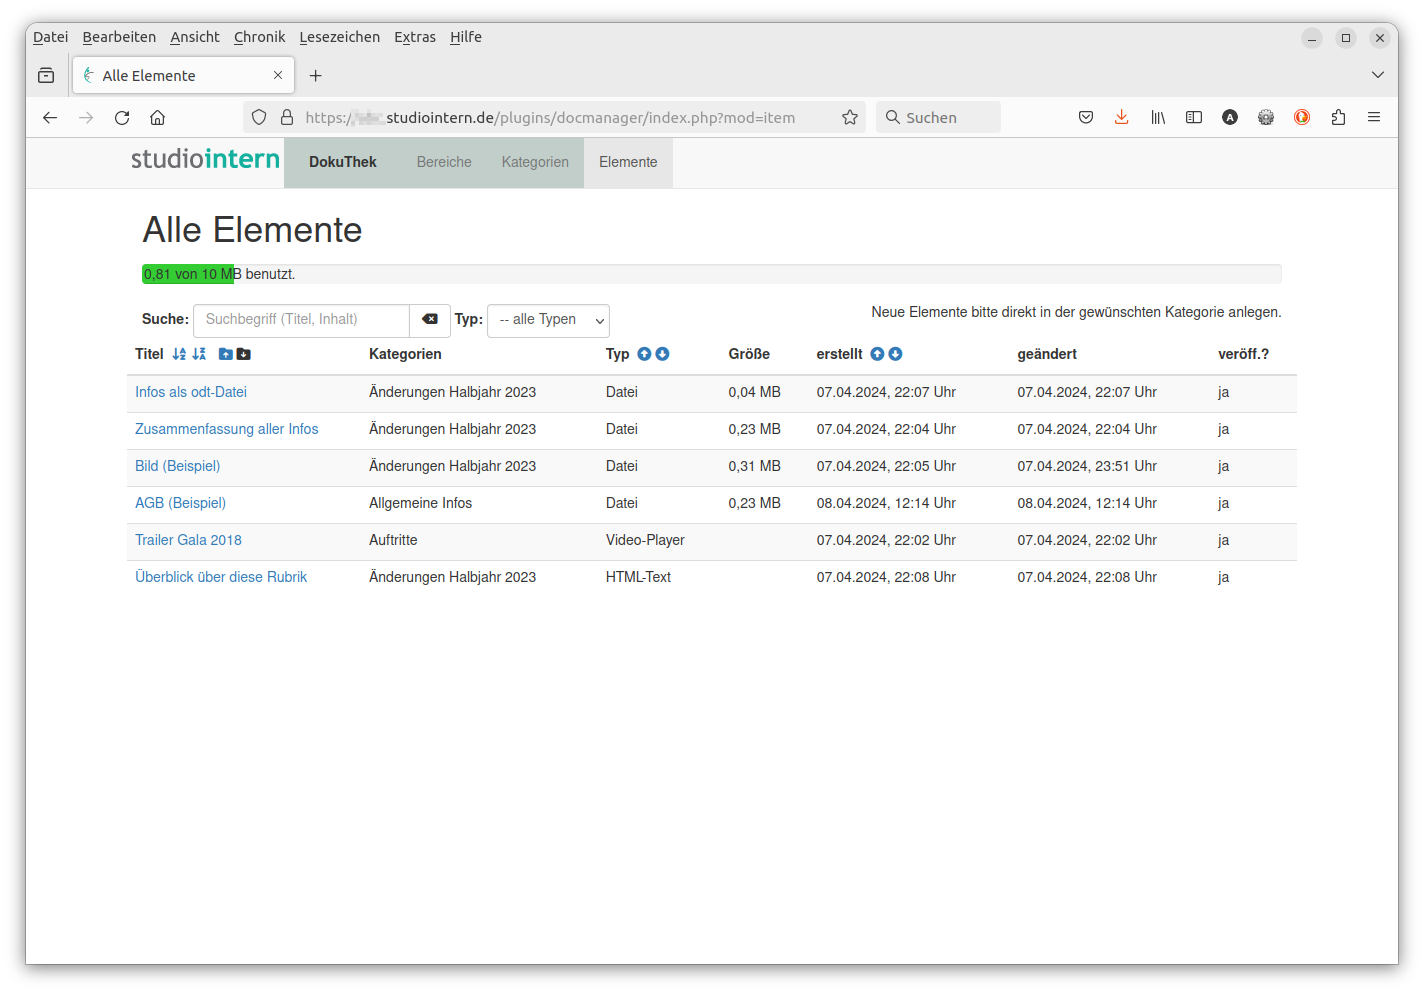
Task: Click the blue folder up-arrow icon beside Titel
Action: [x=225, y=354]
